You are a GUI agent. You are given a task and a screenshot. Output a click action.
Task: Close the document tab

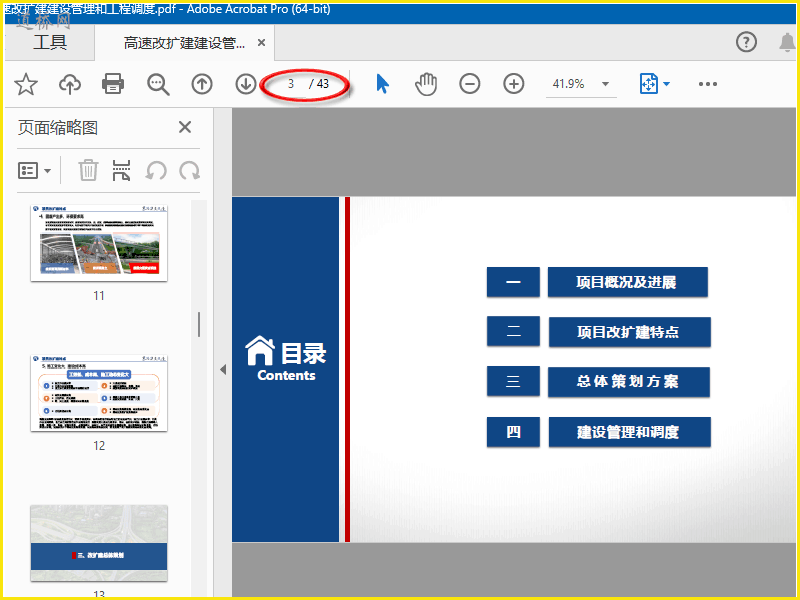pyautogui.click(x=261, y=43)
